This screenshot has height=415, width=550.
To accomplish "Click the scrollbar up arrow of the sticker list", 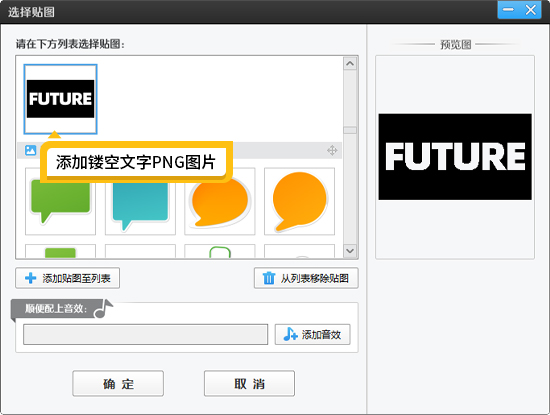I will pyautogui.click(x=350, y=63).
